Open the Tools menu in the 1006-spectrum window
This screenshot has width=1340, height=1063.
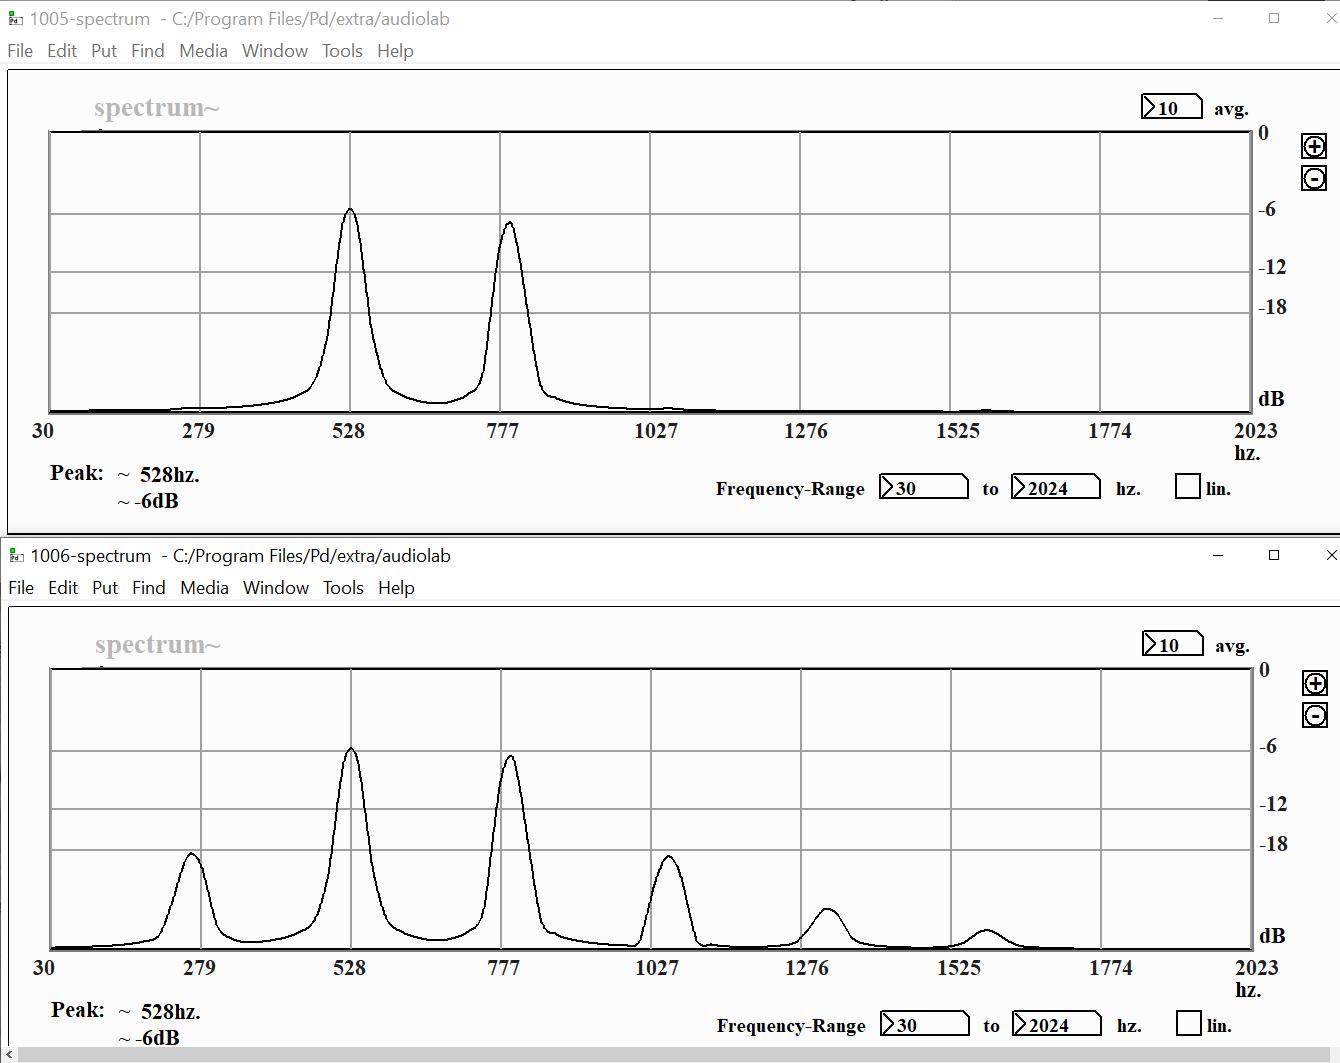pyautogui.click(x=343, y=588)
